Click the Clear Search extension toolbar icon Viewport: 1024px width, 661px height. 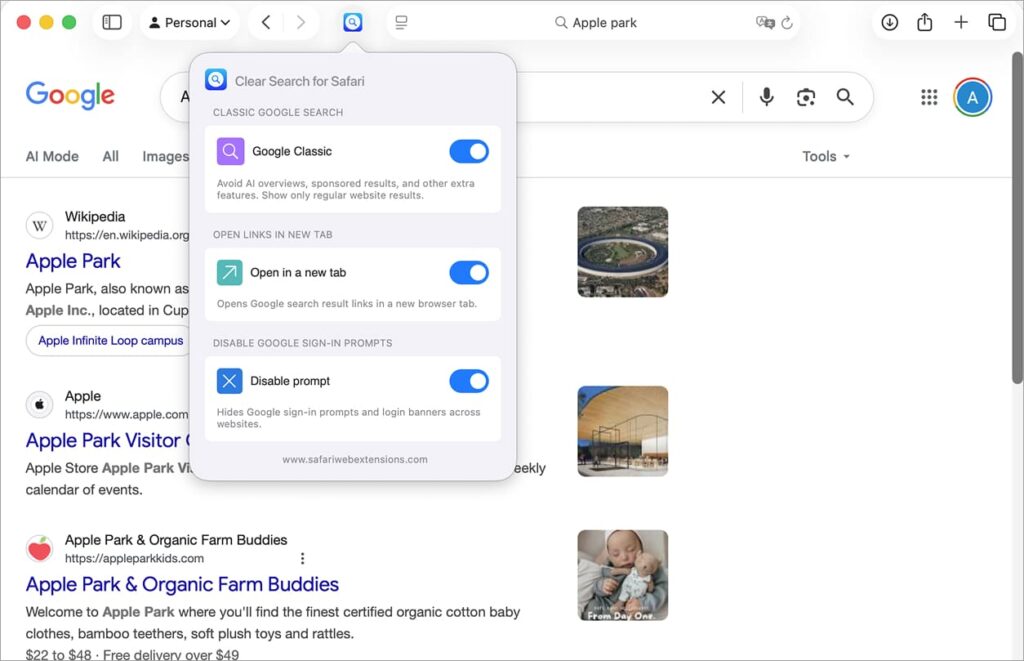pos(353,22)
